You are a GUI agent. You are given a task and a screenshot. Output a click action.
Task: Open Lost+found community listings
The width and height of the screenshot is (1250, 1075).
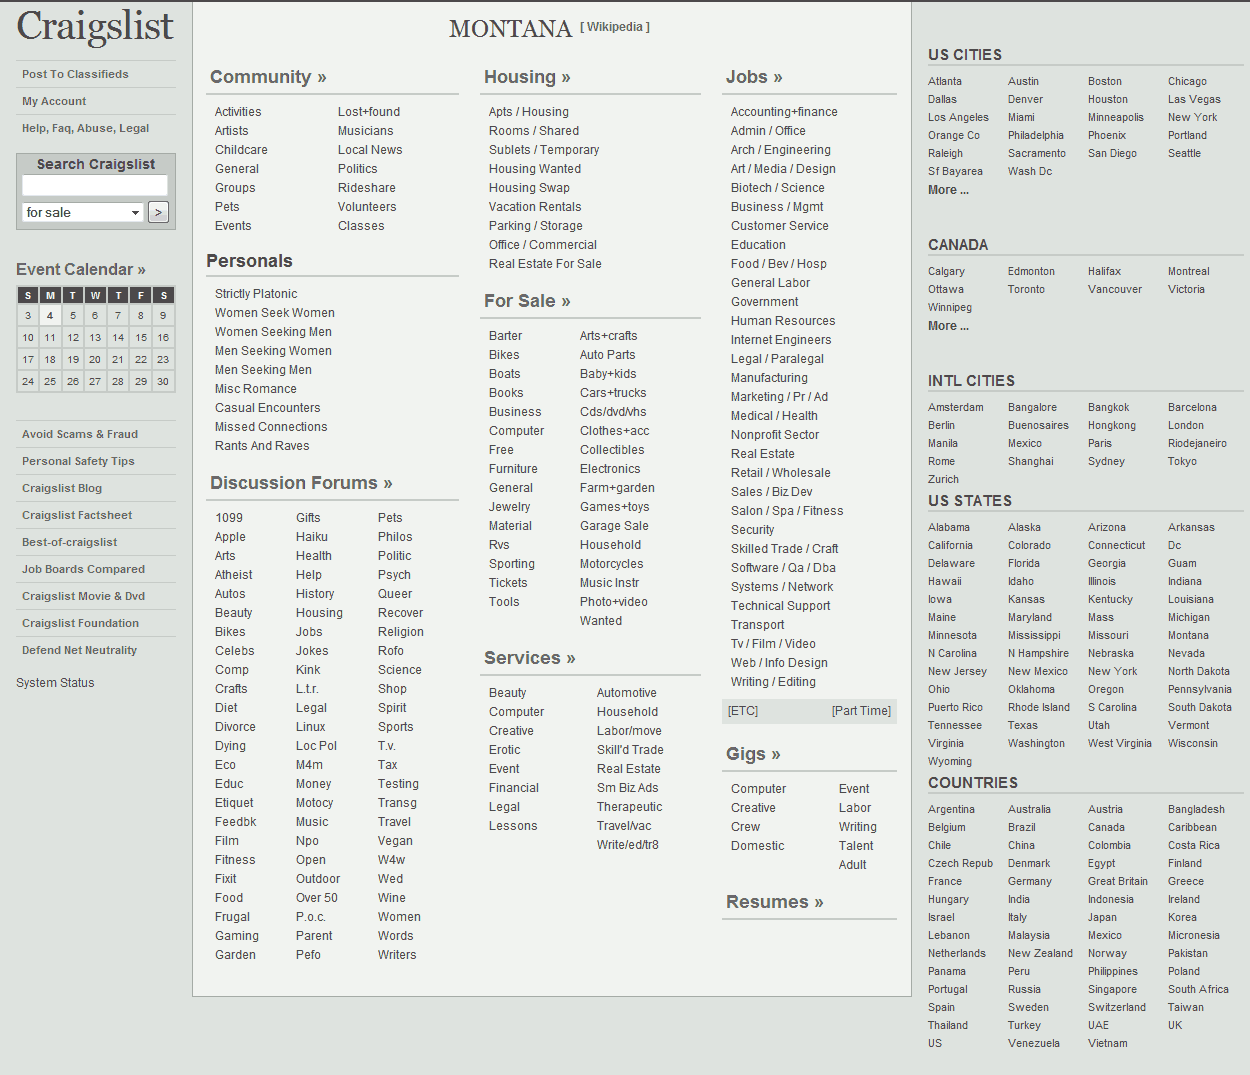coord(369,112)
